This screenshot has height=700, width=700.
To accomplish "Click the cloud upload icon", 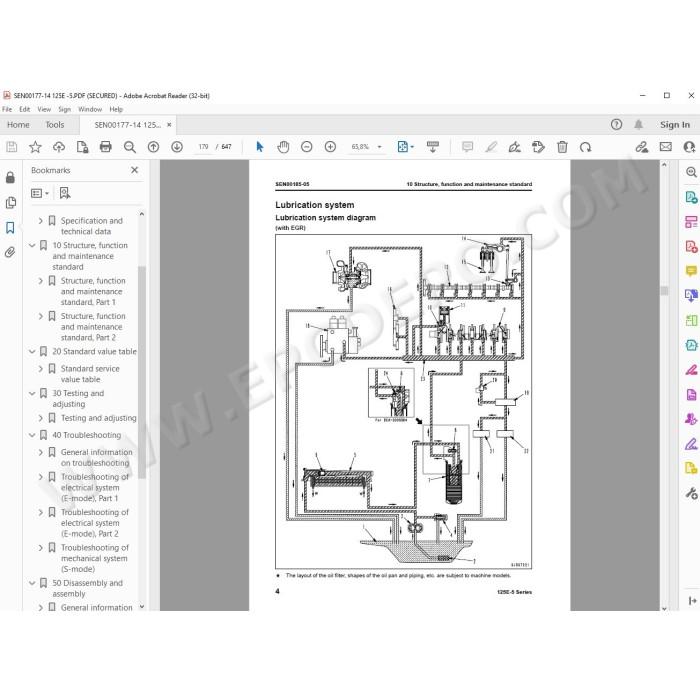I will click(59, 147).
